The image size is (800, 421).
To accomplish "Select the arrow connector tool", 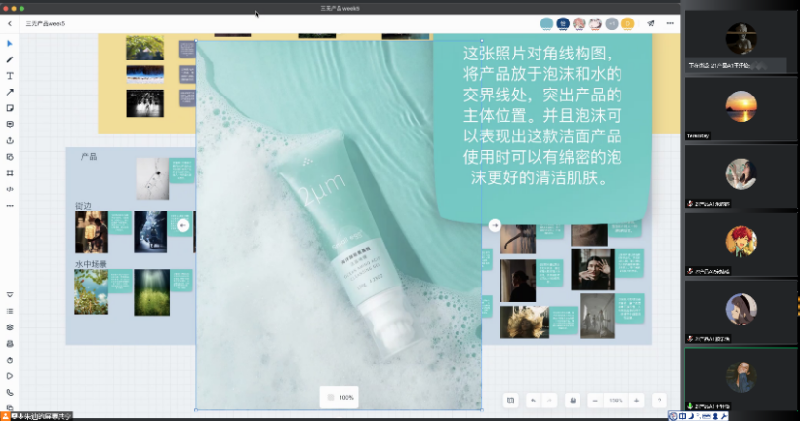I will 10,92.
